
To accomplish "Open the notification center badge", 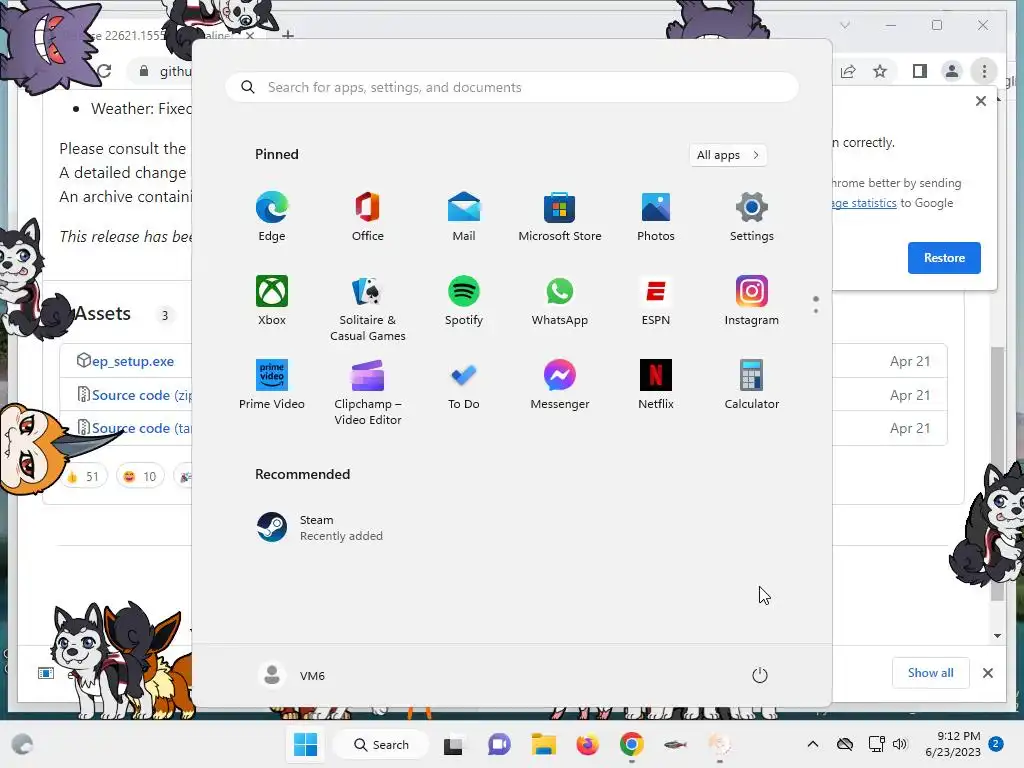I will (996, 744).
